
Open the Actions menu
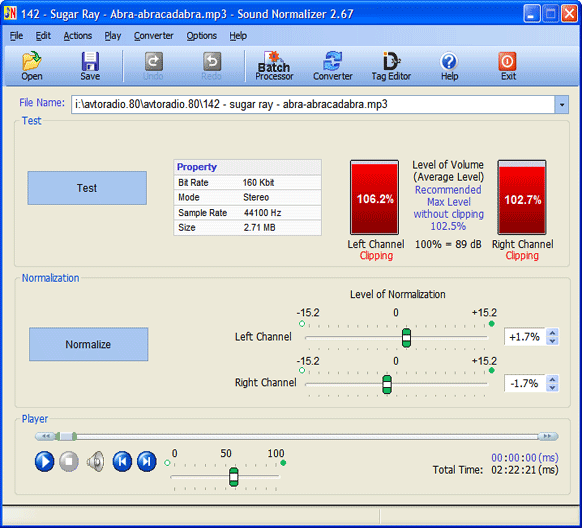click(78, 36)
